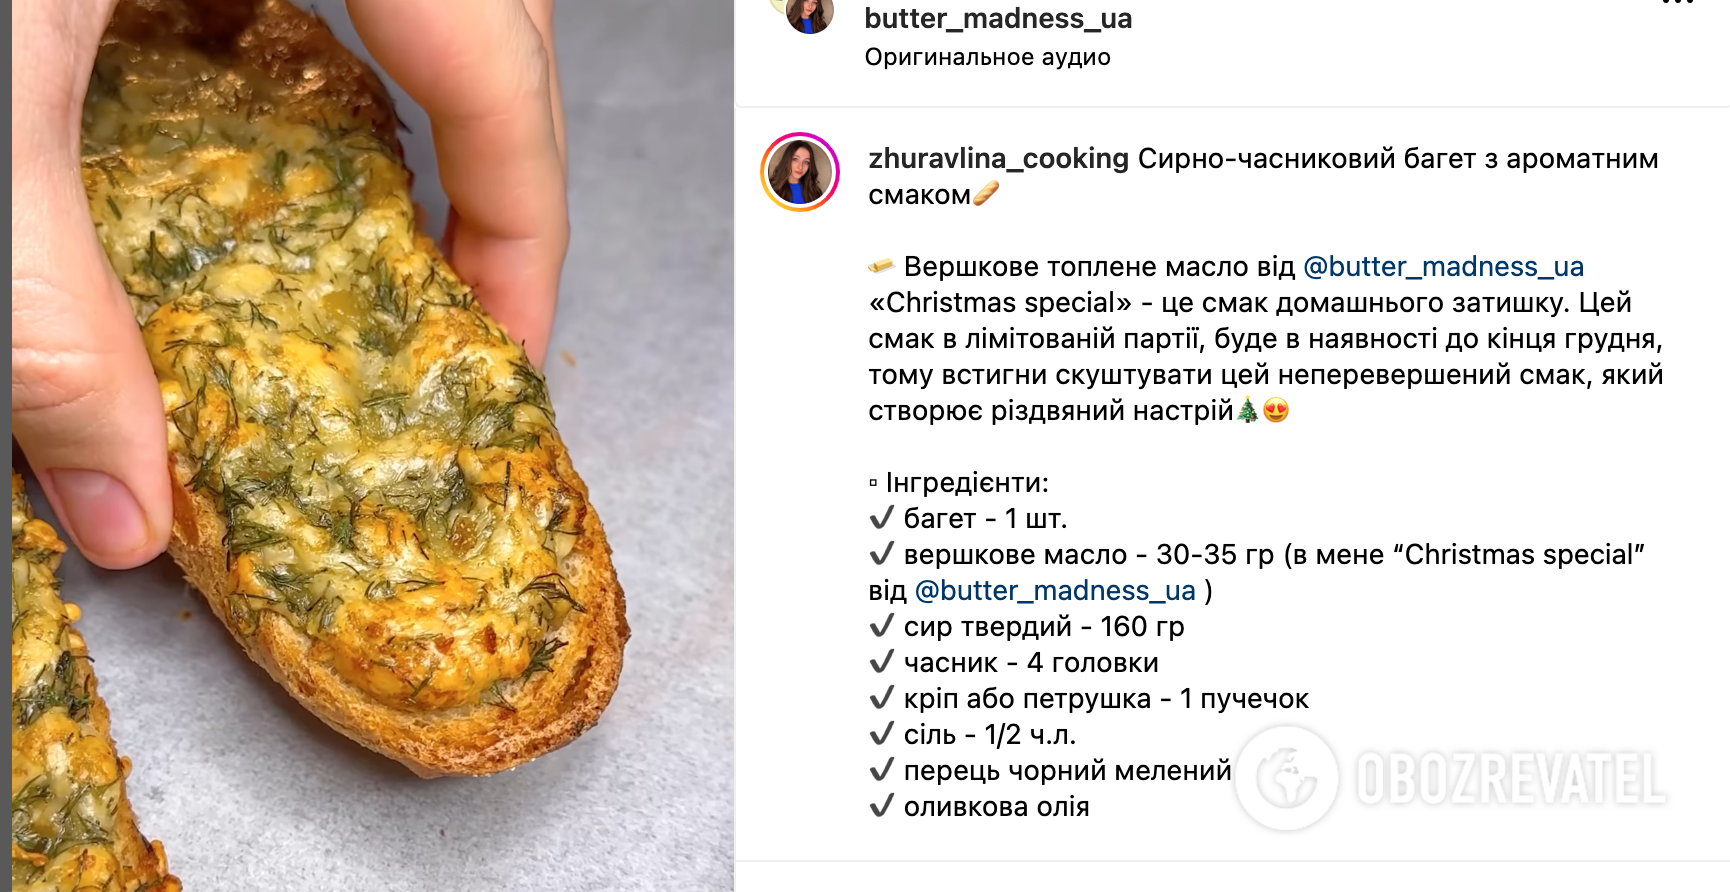1730x892 pixels.
Task: Click the butter emoji before "Вершкове"
Action: click(881, 266)
